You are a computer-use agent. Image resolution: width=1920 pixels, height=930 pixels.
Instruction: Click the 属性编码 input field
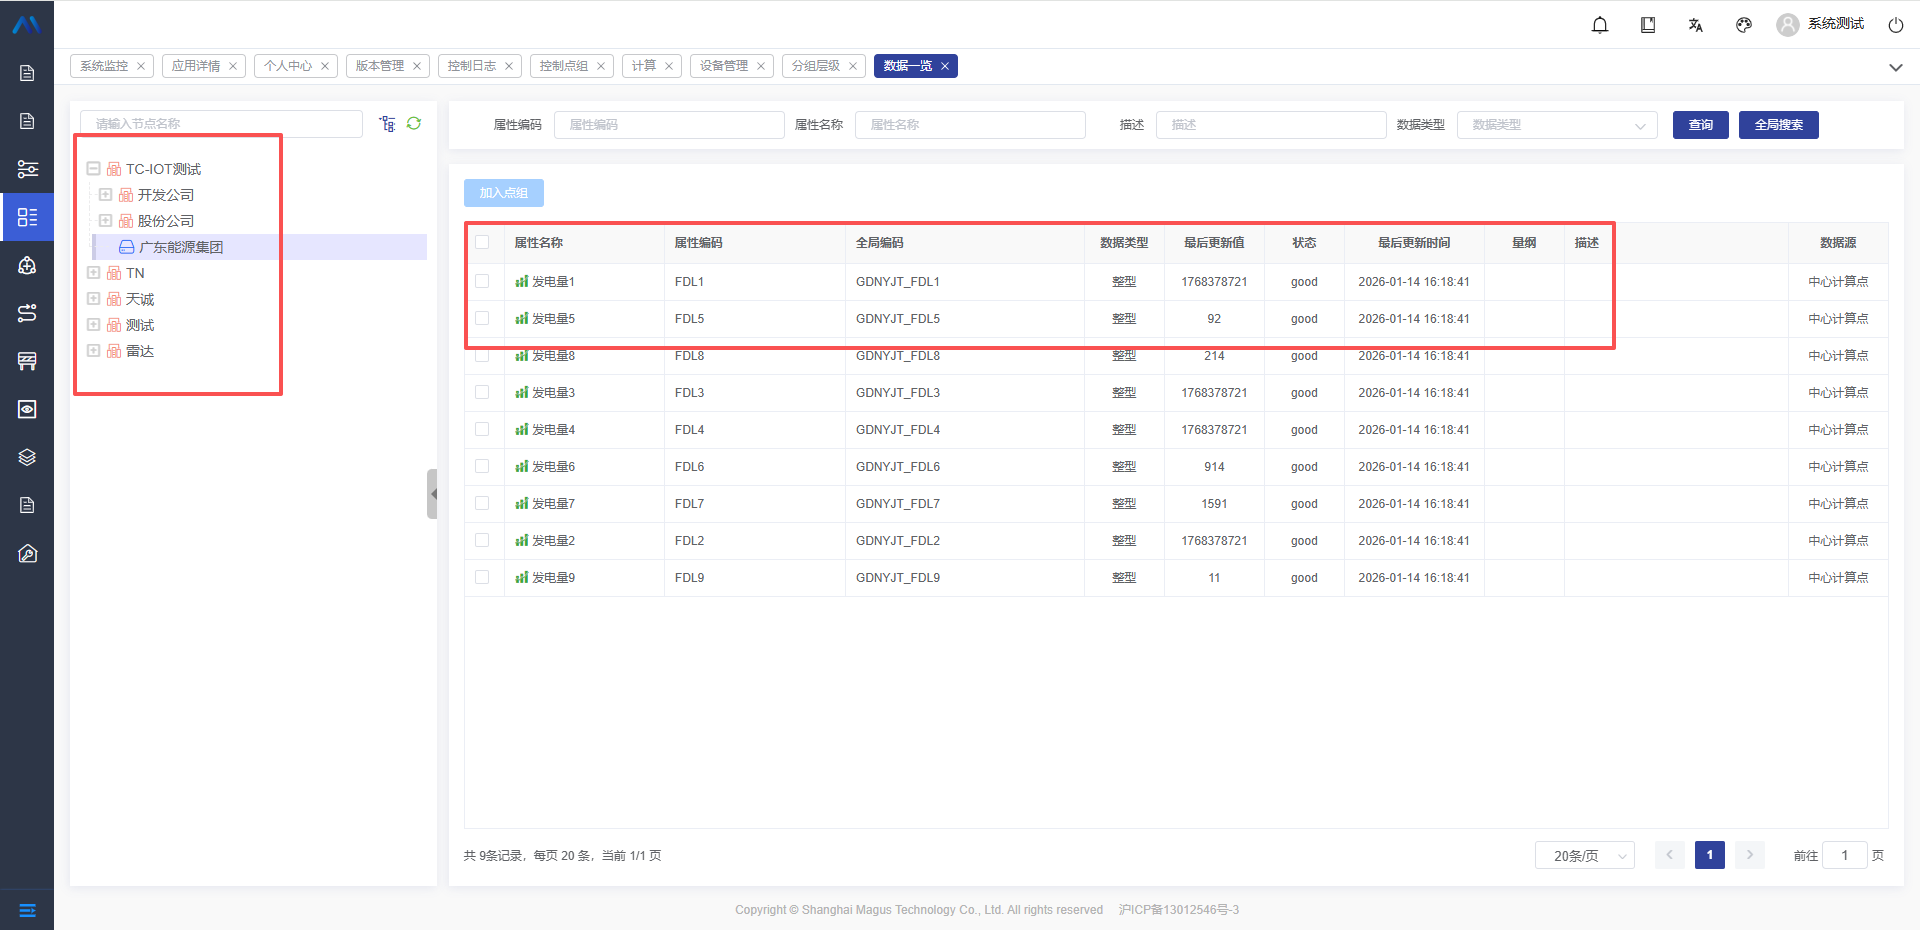(x=669, y=125)
